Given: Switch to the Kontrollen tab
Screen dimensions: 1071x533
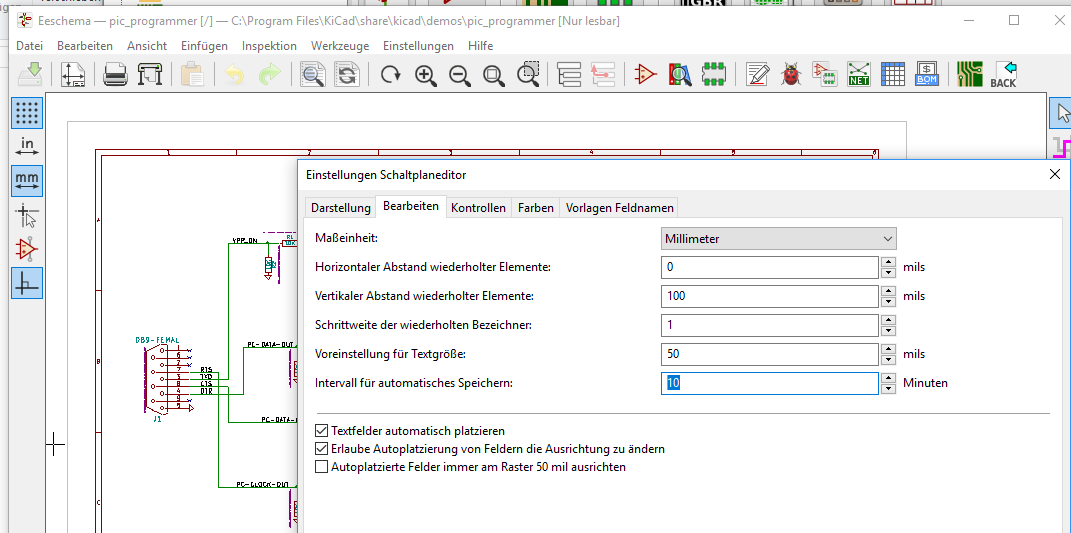Looking at the screenshot, I should 478,208.
